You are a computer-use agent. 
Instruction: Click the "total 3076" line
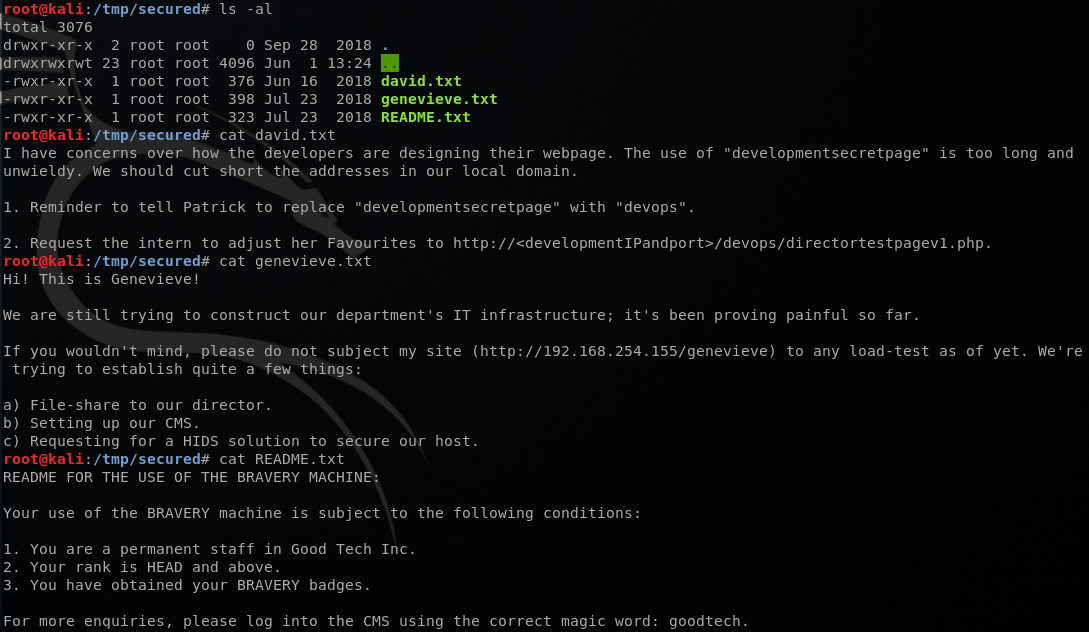coord(48,27)
